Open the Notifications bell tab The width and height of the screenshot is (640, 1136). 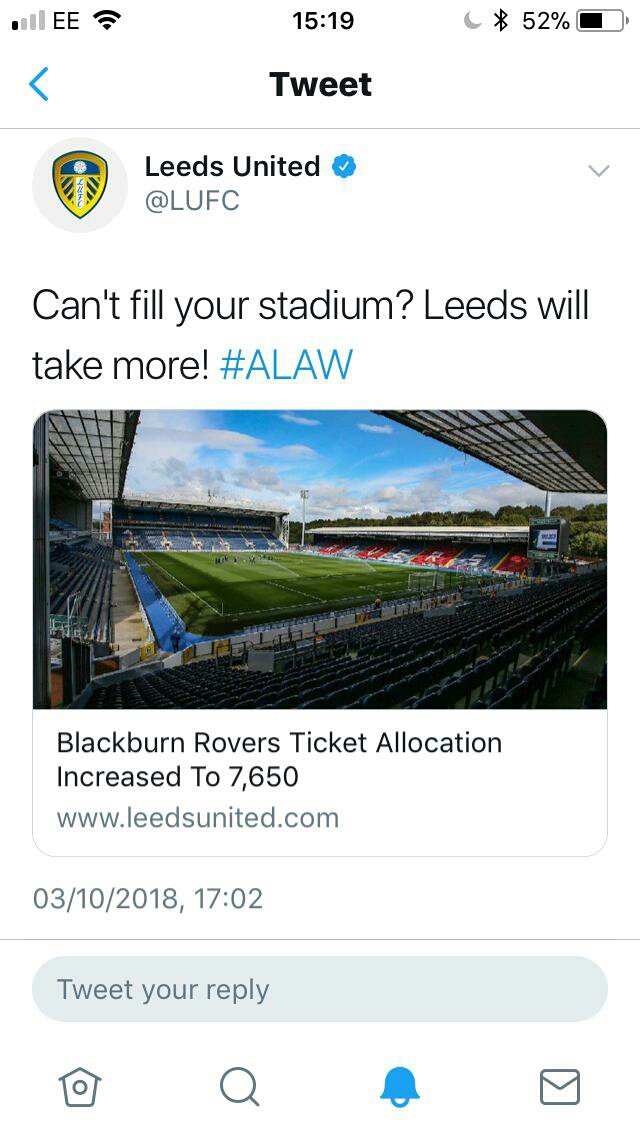coord(400,1085)
